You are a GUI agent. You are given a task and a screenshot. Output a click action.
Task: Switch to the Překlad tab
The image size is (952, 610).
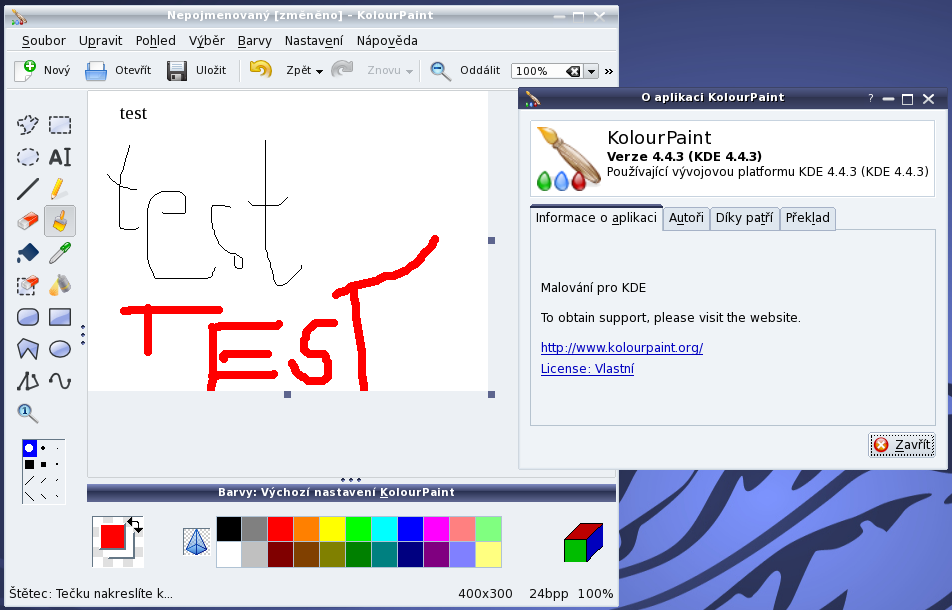(x=808, y=218)
